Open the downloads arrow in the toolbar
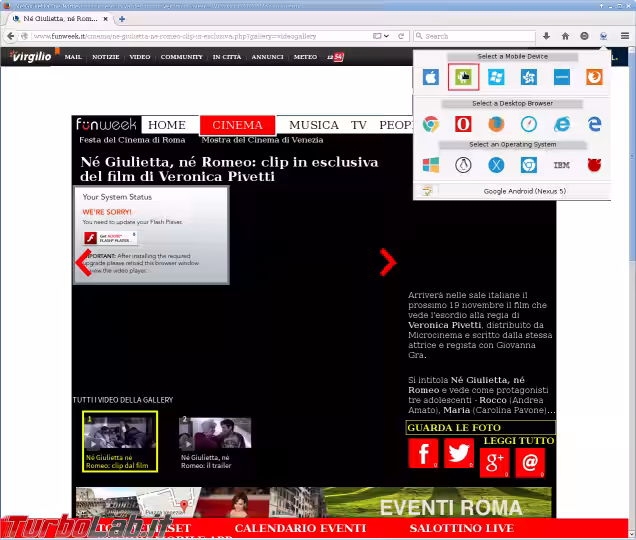 [548, 36]
